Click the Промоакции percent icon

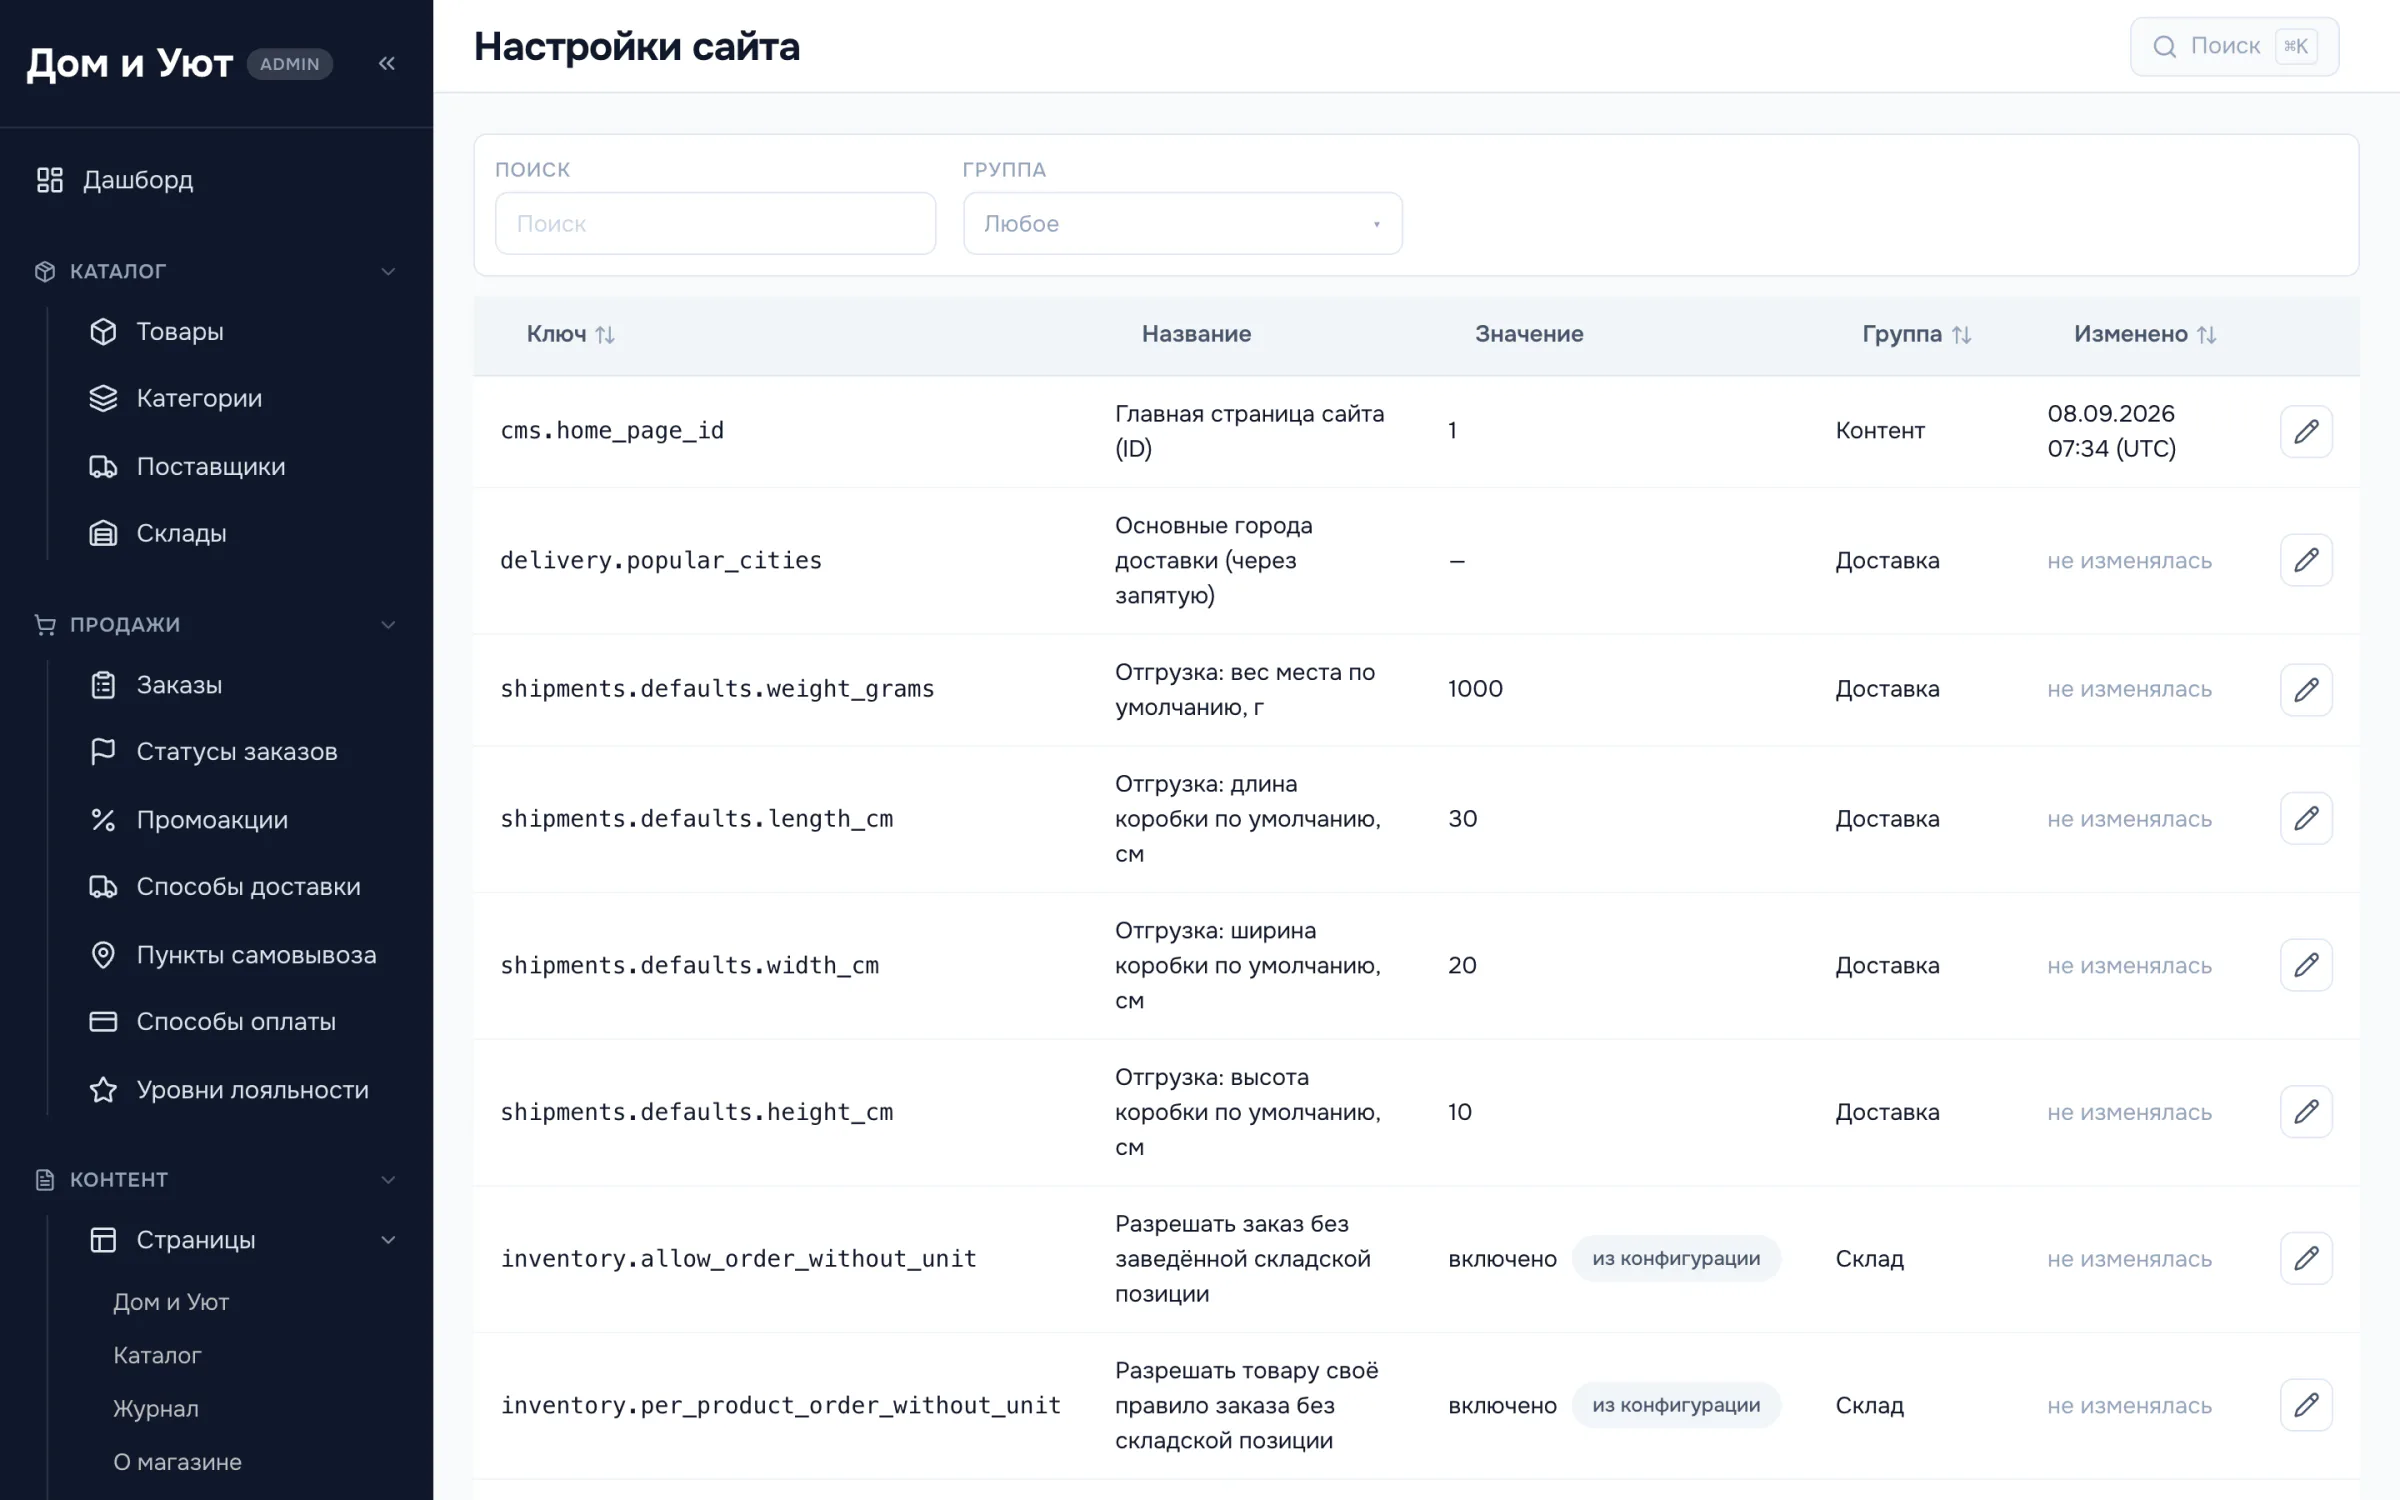click(103, 820)
